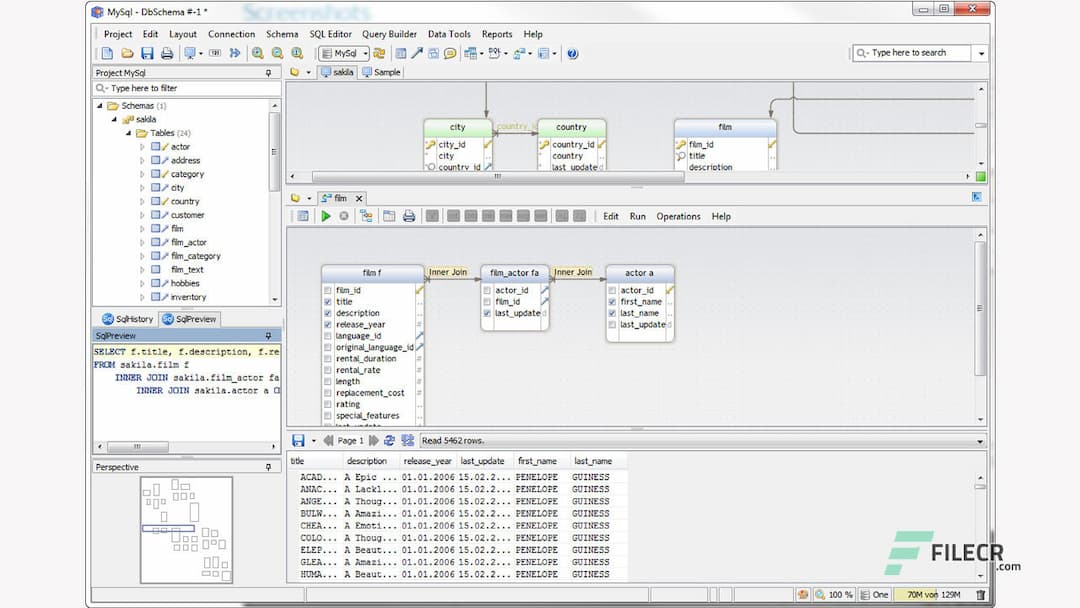Click the Inner Join label between film and film_actor
This screenshot has height=608, width=1080.
click(449, 271)
